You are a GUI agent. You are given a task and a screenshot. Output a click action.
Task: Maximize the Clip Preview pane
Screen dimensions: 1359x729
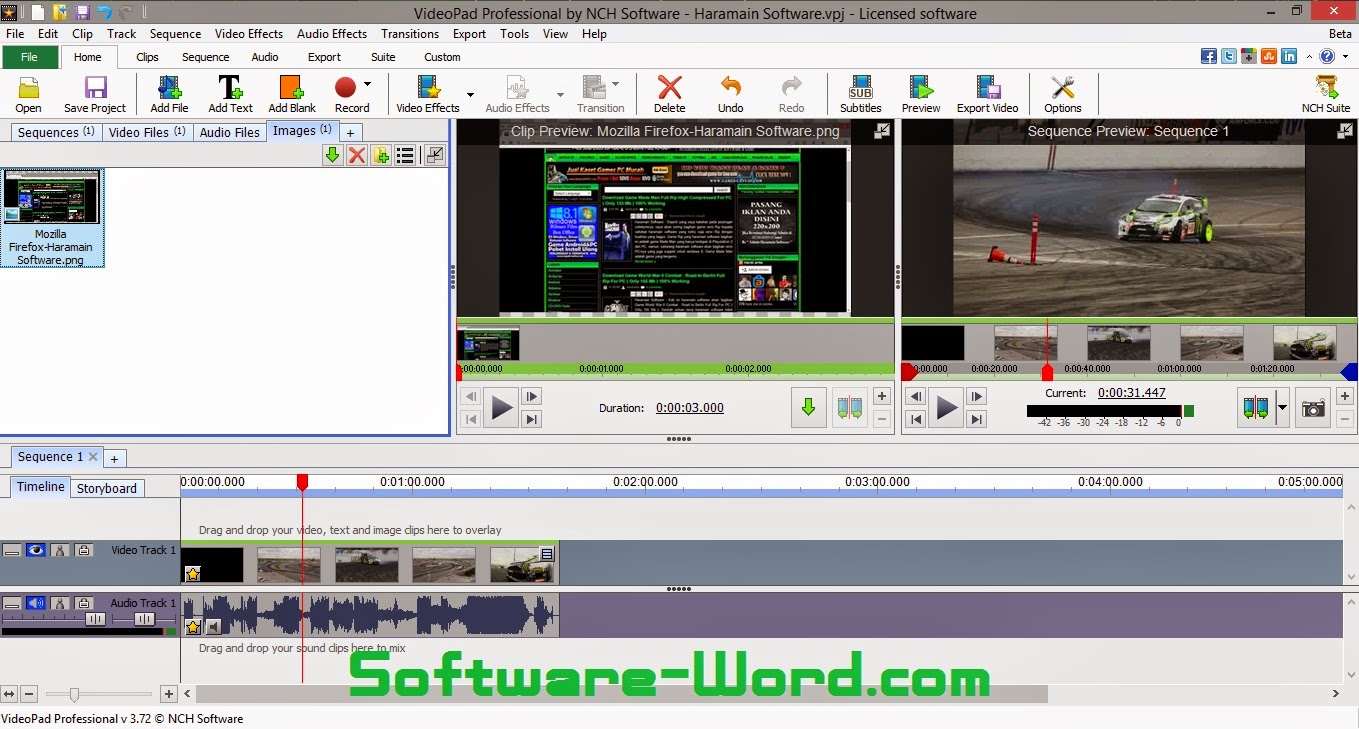[882, 130]
